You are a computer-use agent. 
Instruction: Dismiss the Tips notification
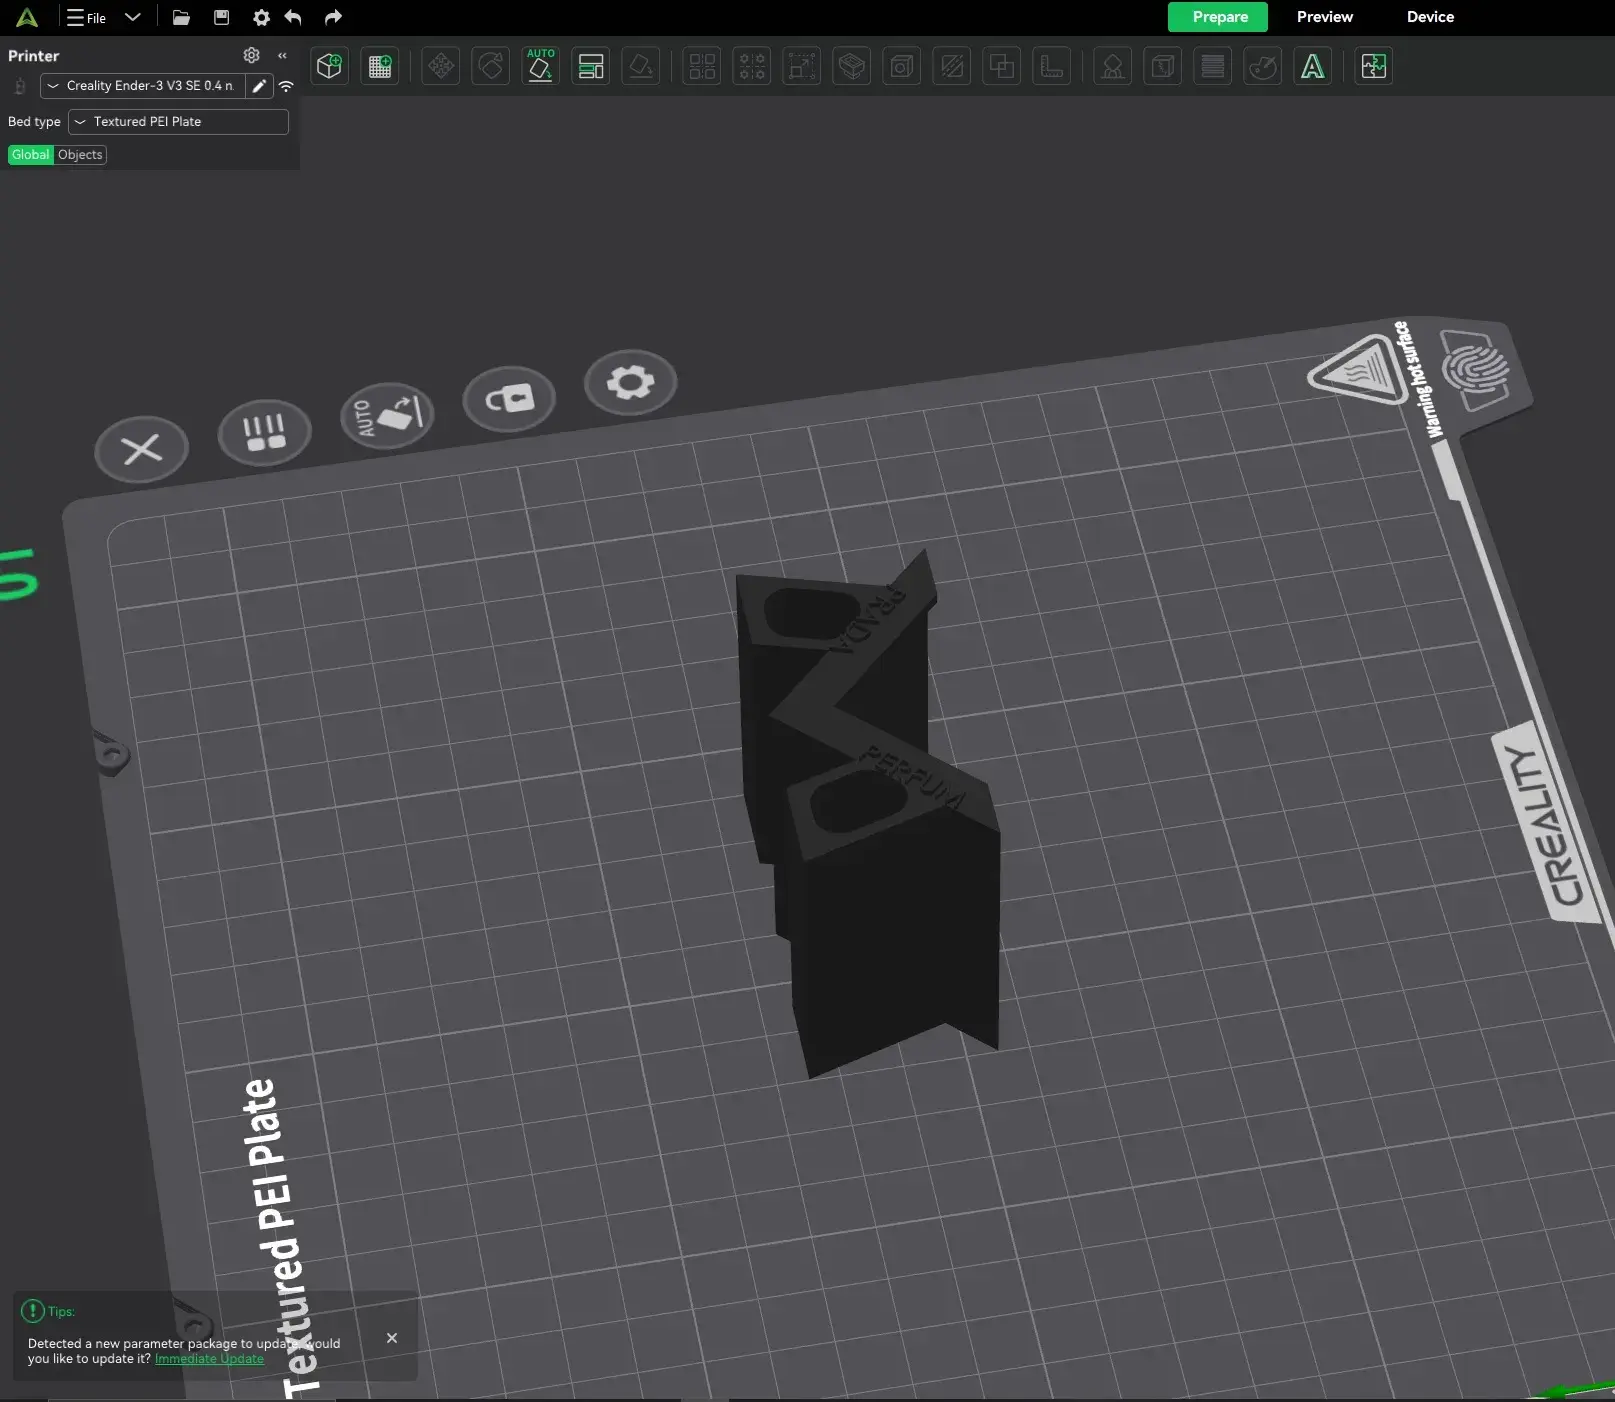(392, 1338)
